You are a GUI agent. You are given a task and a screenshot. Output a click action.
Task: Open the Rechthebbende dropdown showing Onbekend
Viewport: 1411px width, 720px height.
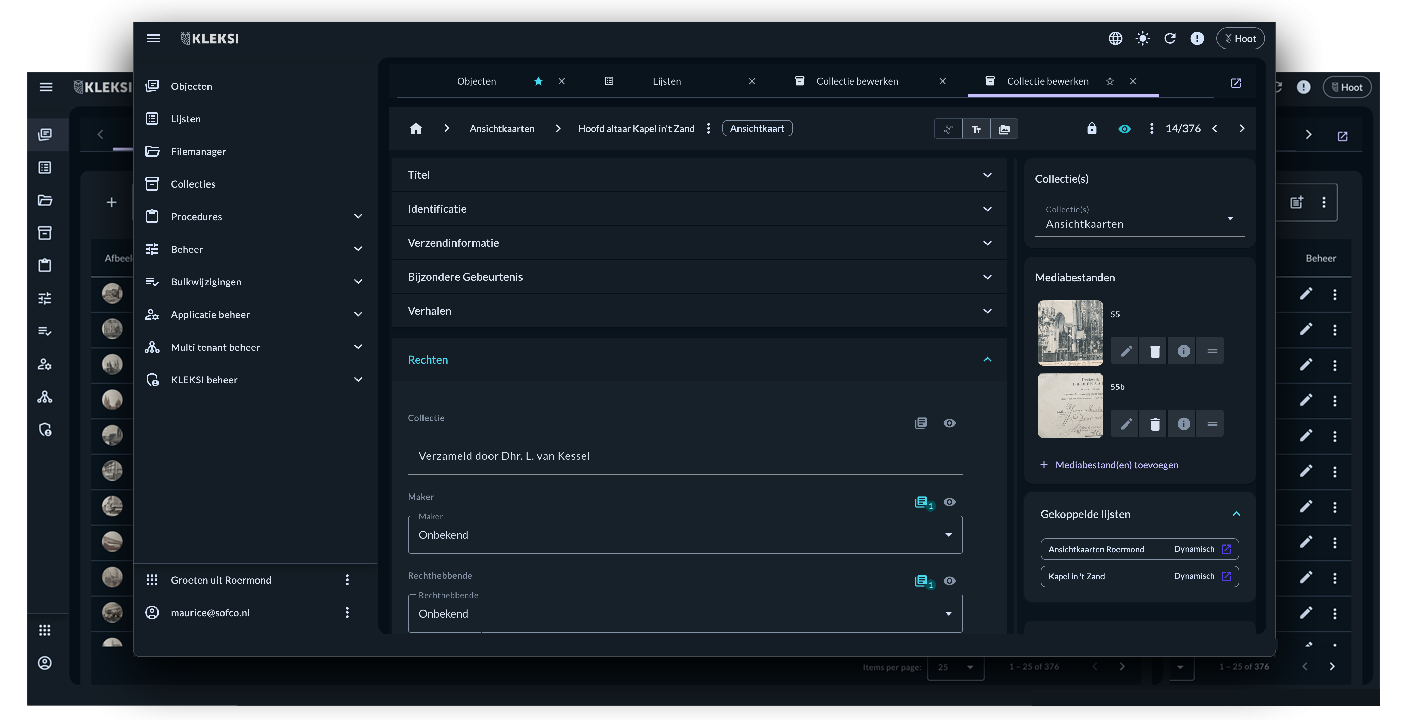click(685, 614)
